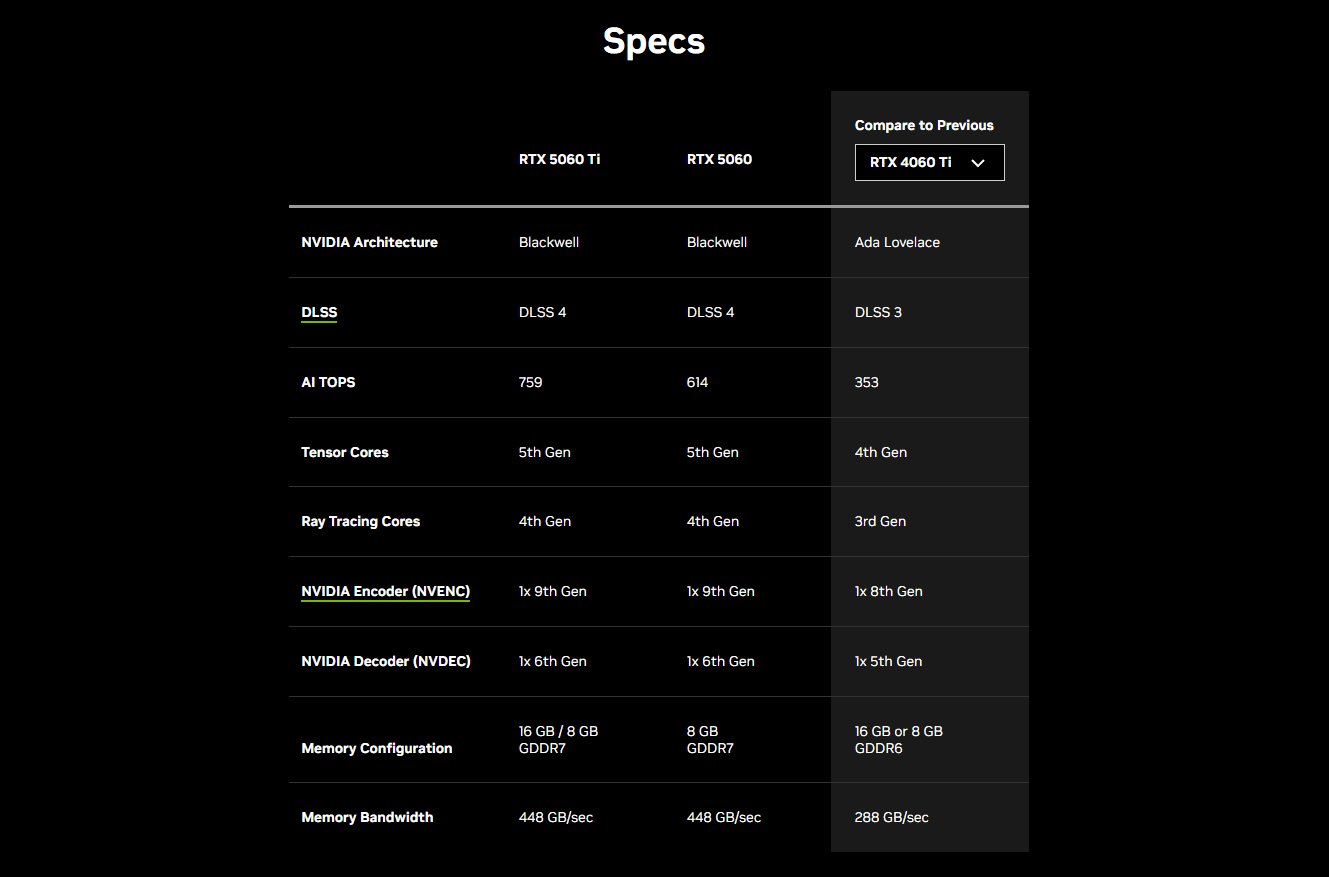Click the Specs page heading
The height and width of the screenshot is (877, 1329).
pyautogui.click(x=654, y=41)
